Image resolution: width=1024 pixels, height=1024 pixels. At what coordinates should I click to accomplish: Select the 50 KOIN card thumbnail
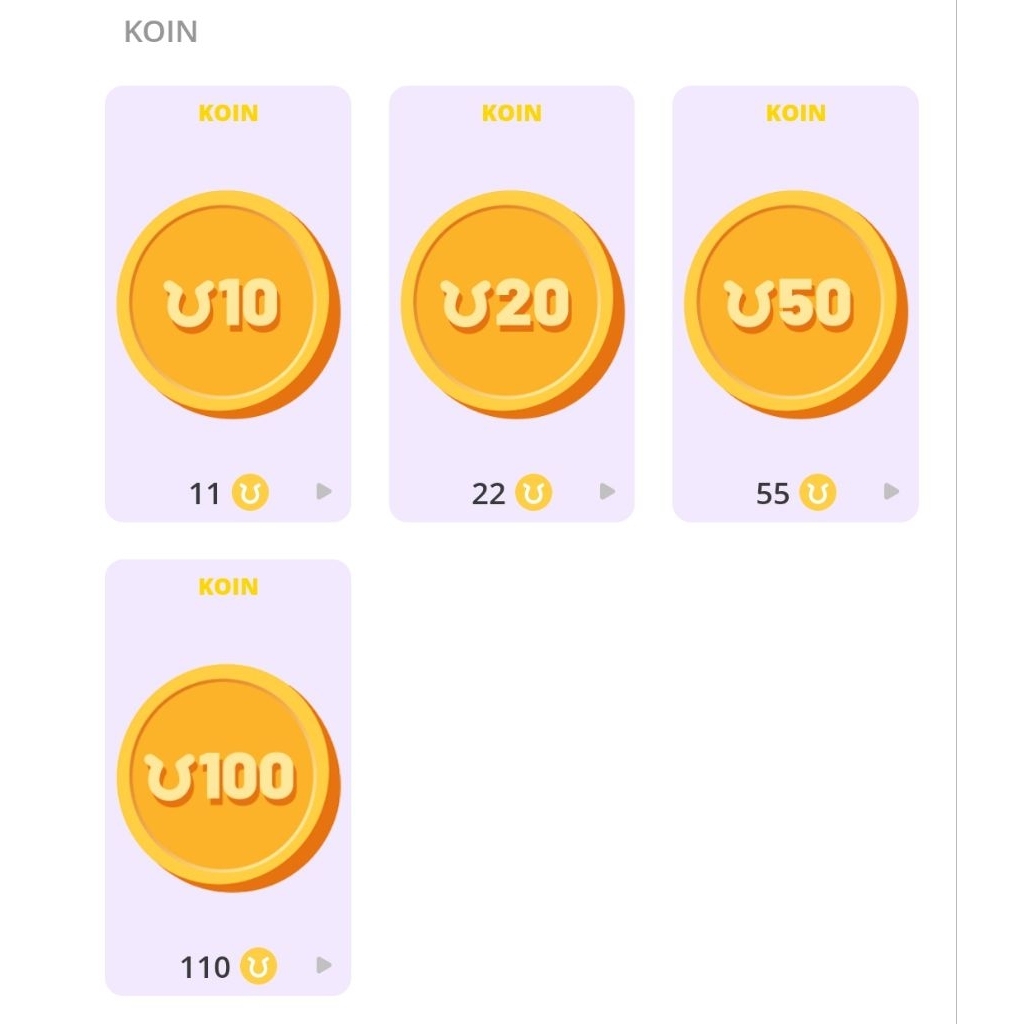(x=794, y=300)
